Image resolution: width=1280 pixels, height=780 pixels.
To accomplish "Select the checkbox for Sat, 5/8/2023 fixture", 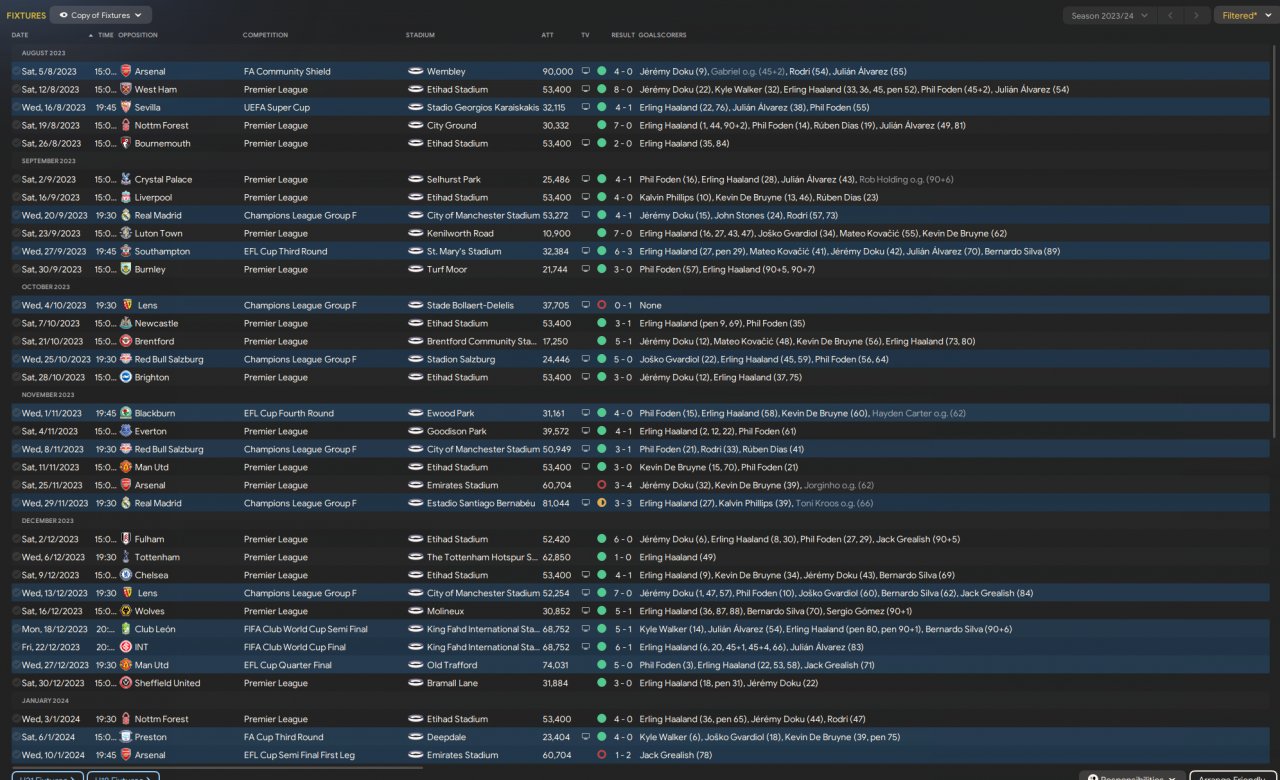I will pyautogui.click(x=16, y=71).
